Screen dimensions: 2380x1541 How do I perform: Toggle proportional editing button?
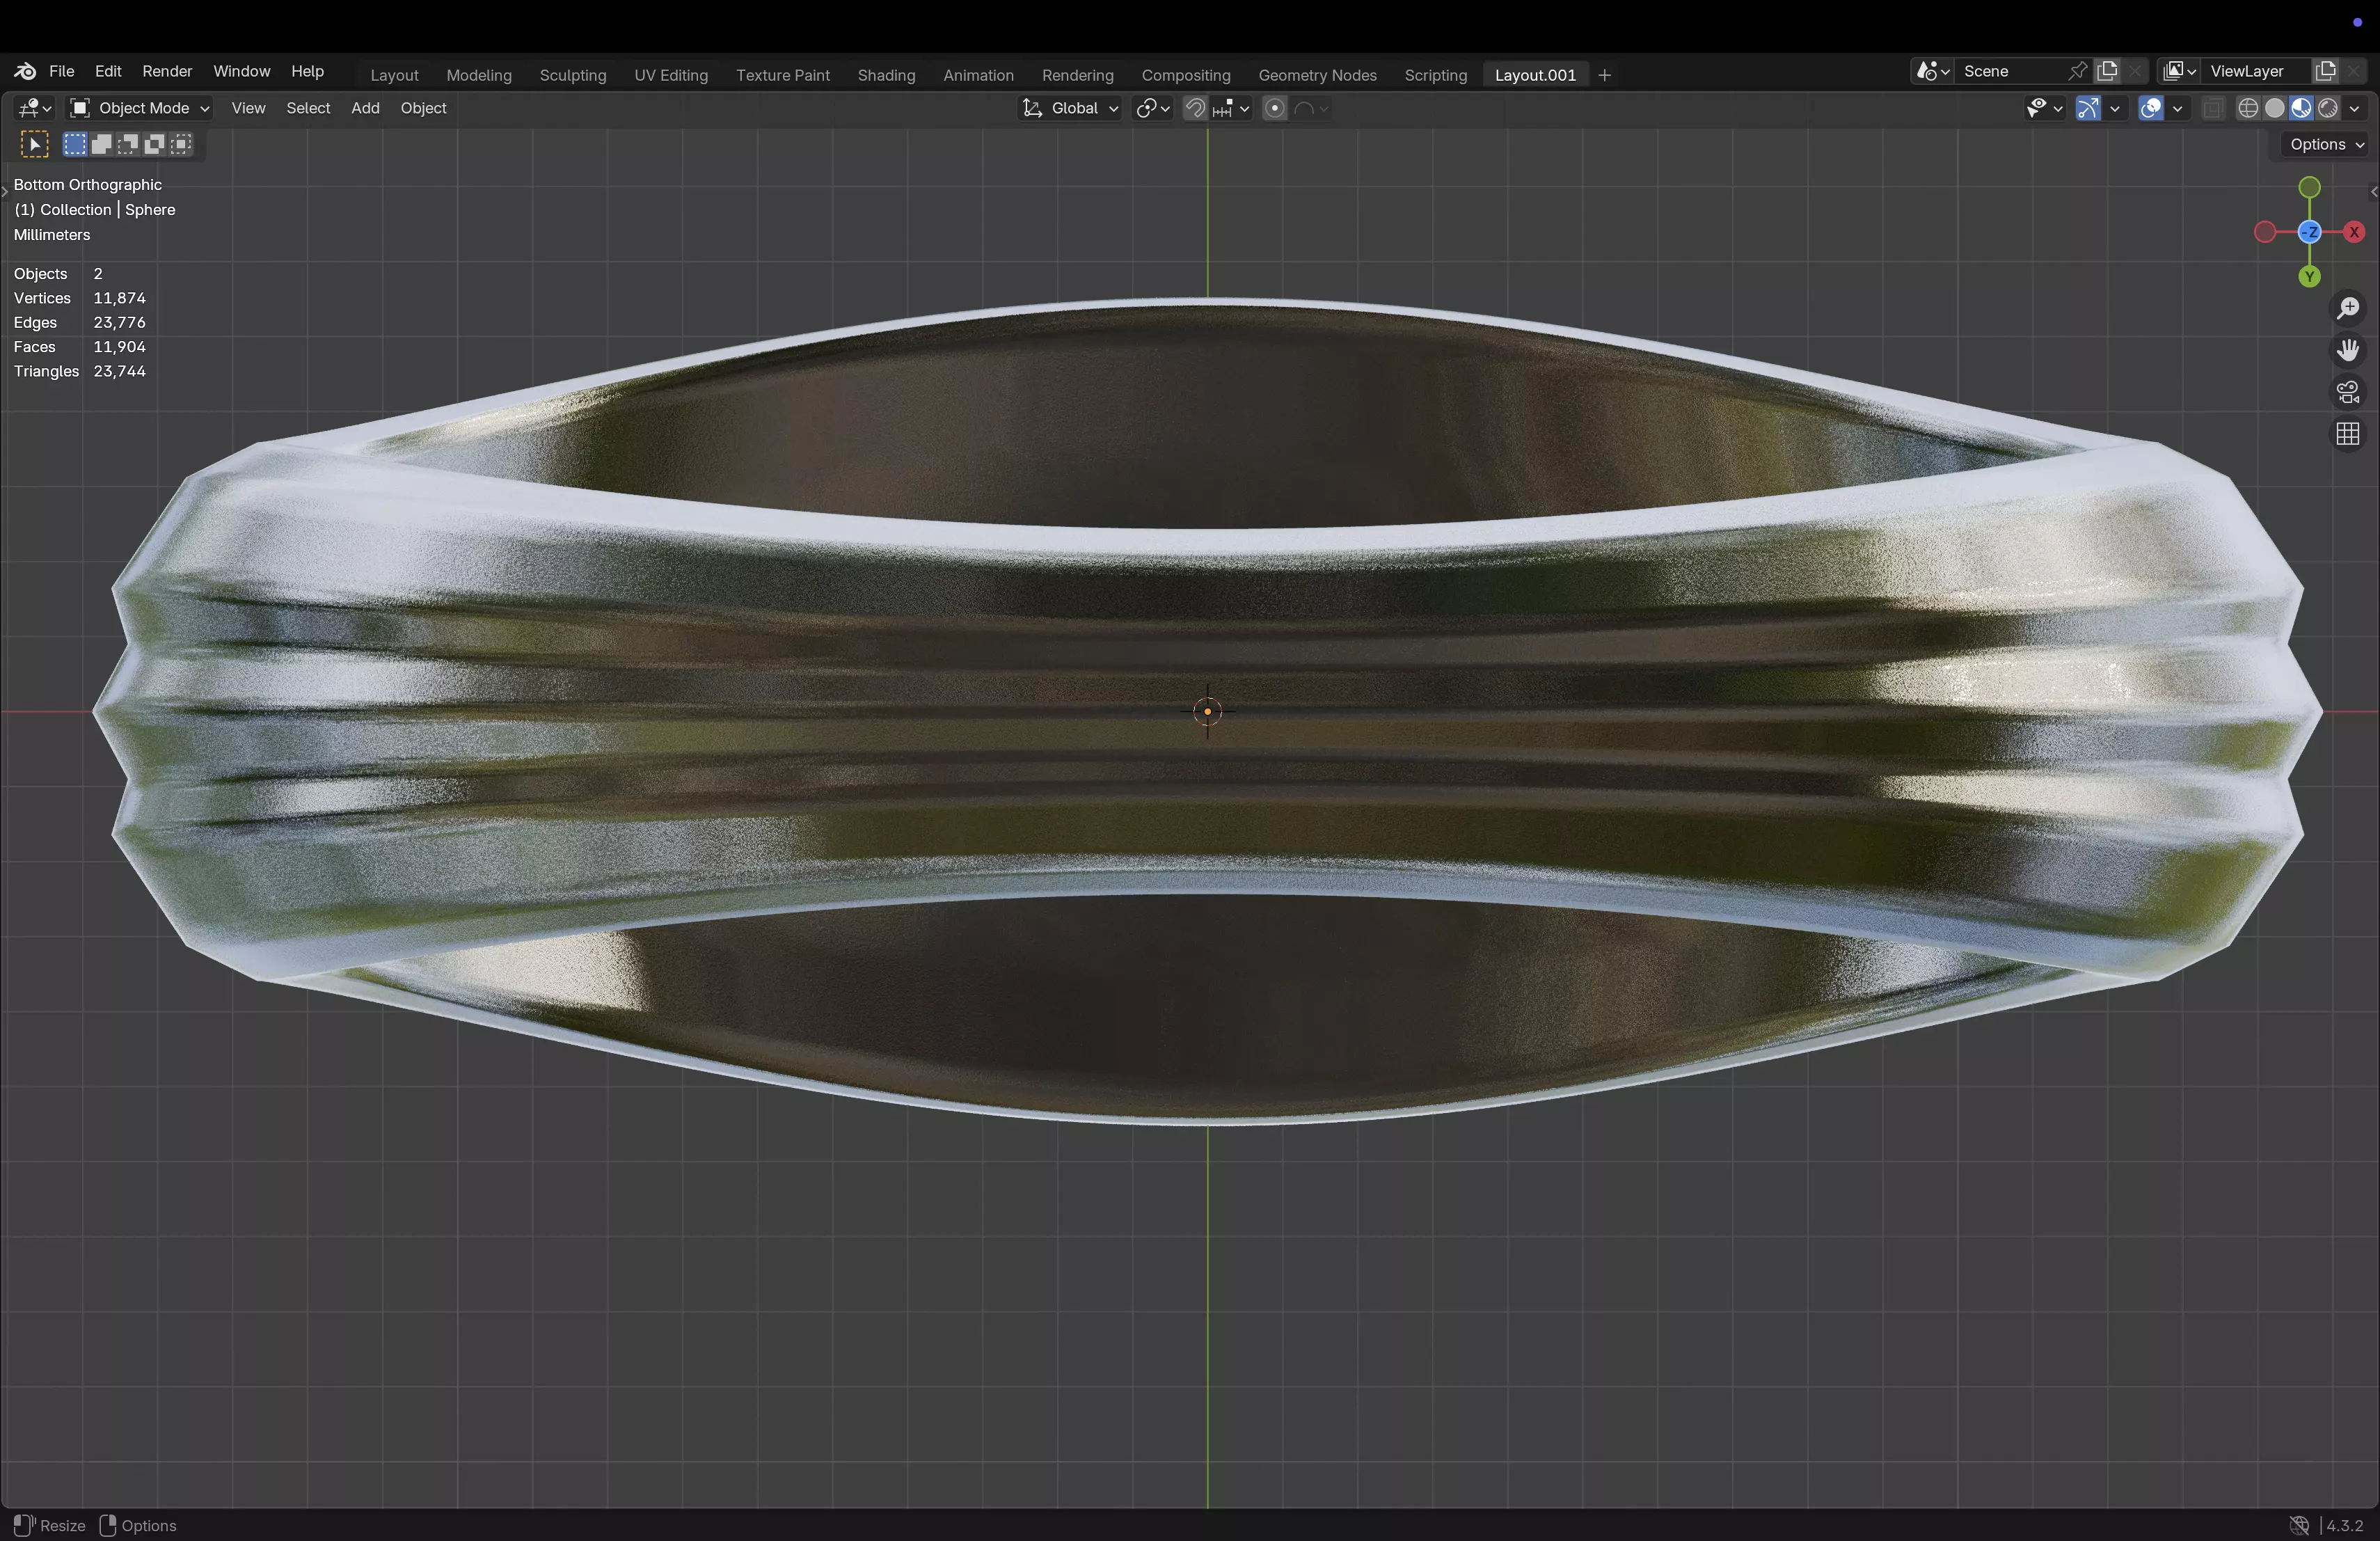click(1274, 108)
